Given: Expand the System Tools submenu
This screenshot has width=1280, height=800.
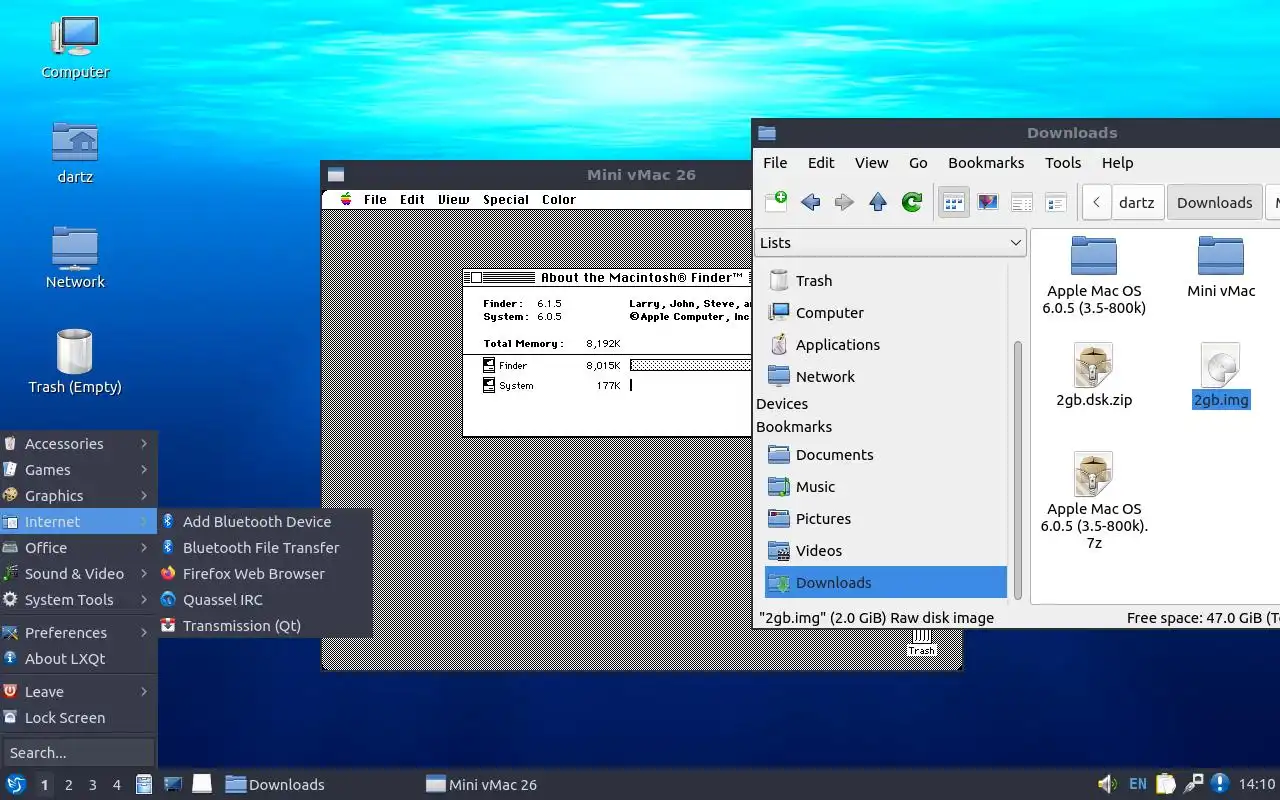Looking at the screenshot, I should pyautogui.click(x=79, y=600).
